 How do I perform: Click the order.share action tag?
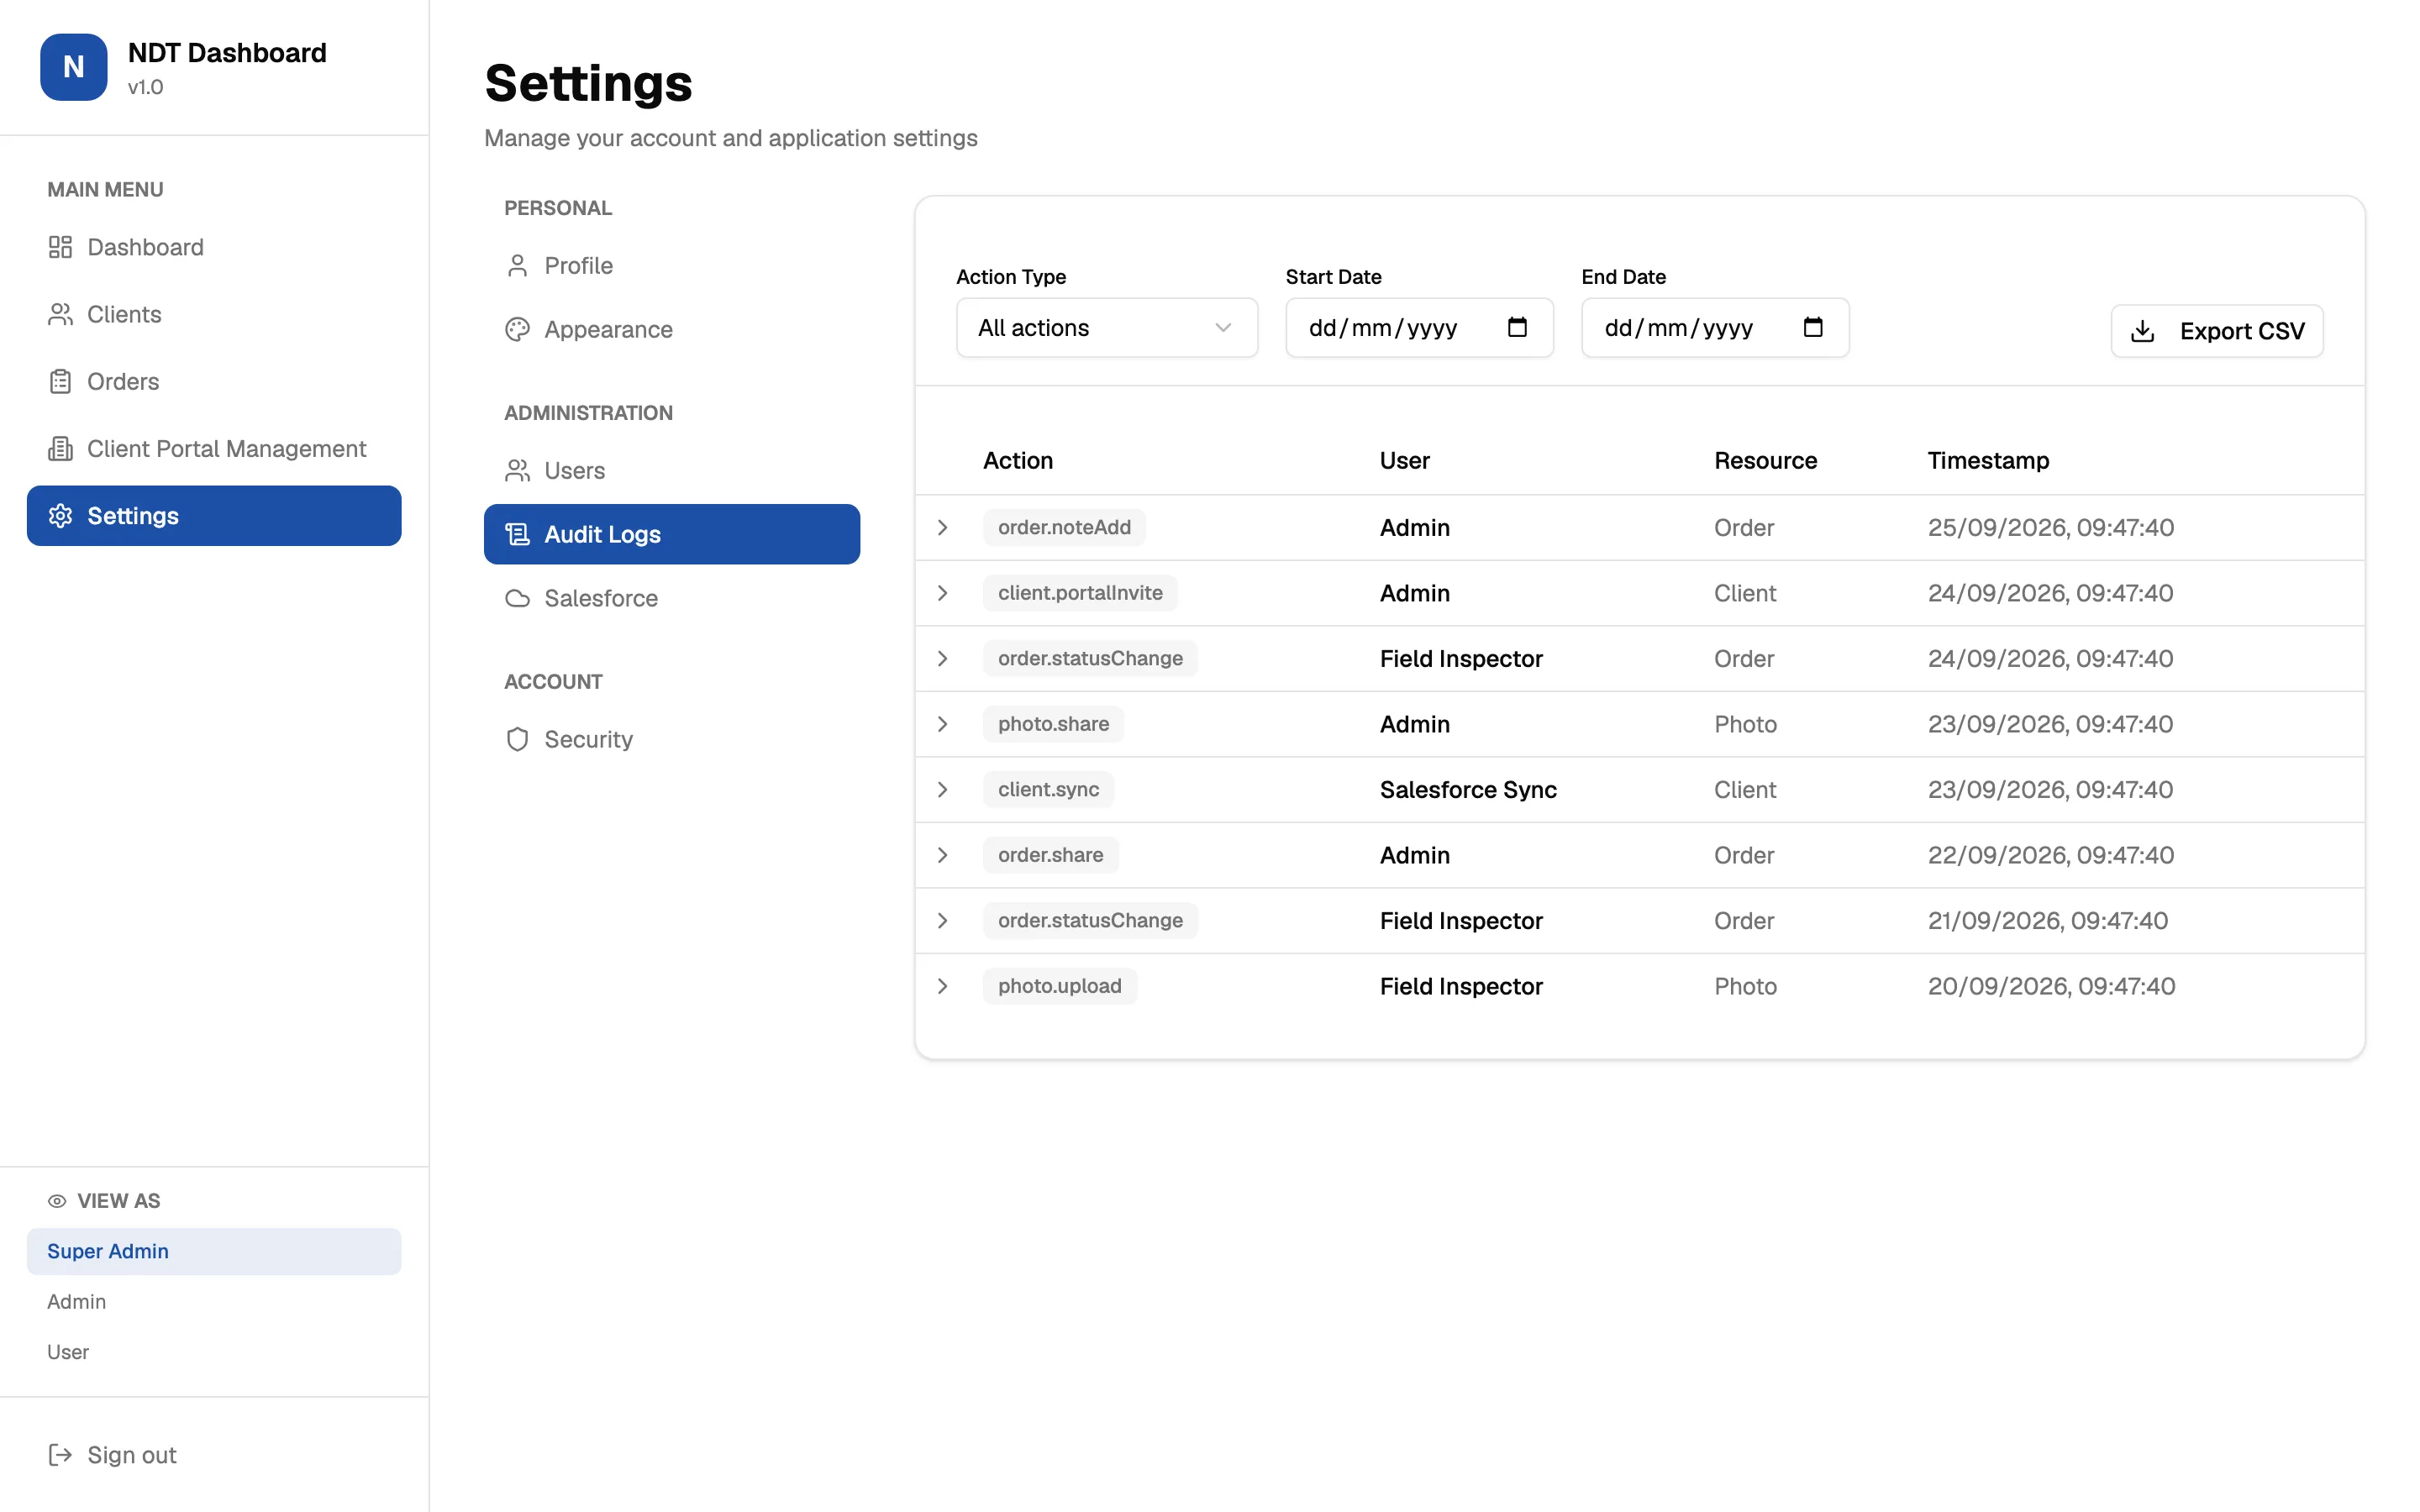click(x=1050, y=855)
